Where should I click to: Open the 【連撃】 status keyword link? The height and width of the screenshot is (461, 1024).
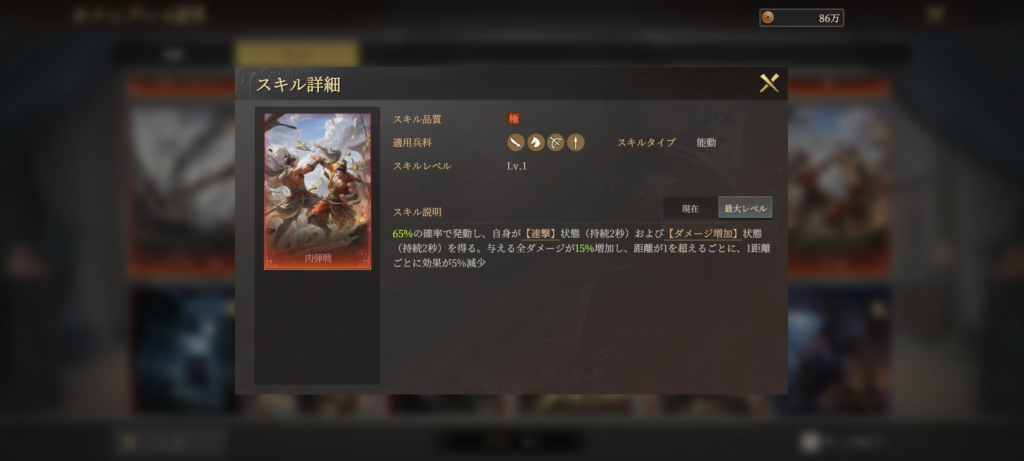539,233
